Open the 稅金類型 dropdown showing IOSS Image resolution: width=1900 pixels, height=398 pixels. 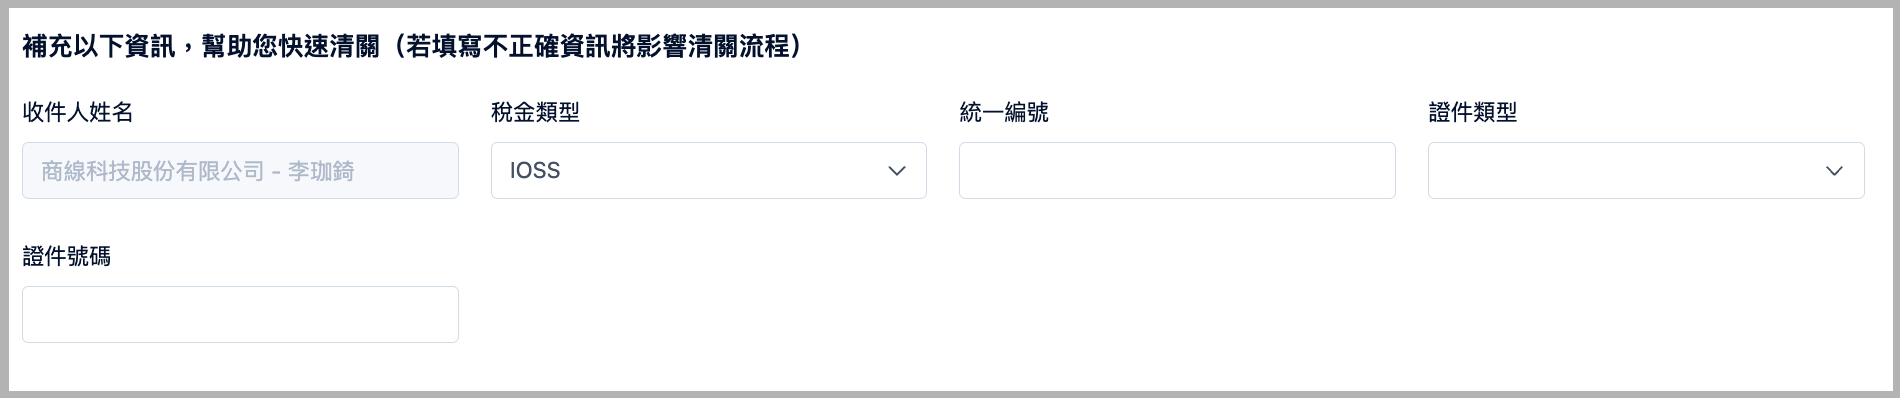pyautogui.click(x=708, y=170)
